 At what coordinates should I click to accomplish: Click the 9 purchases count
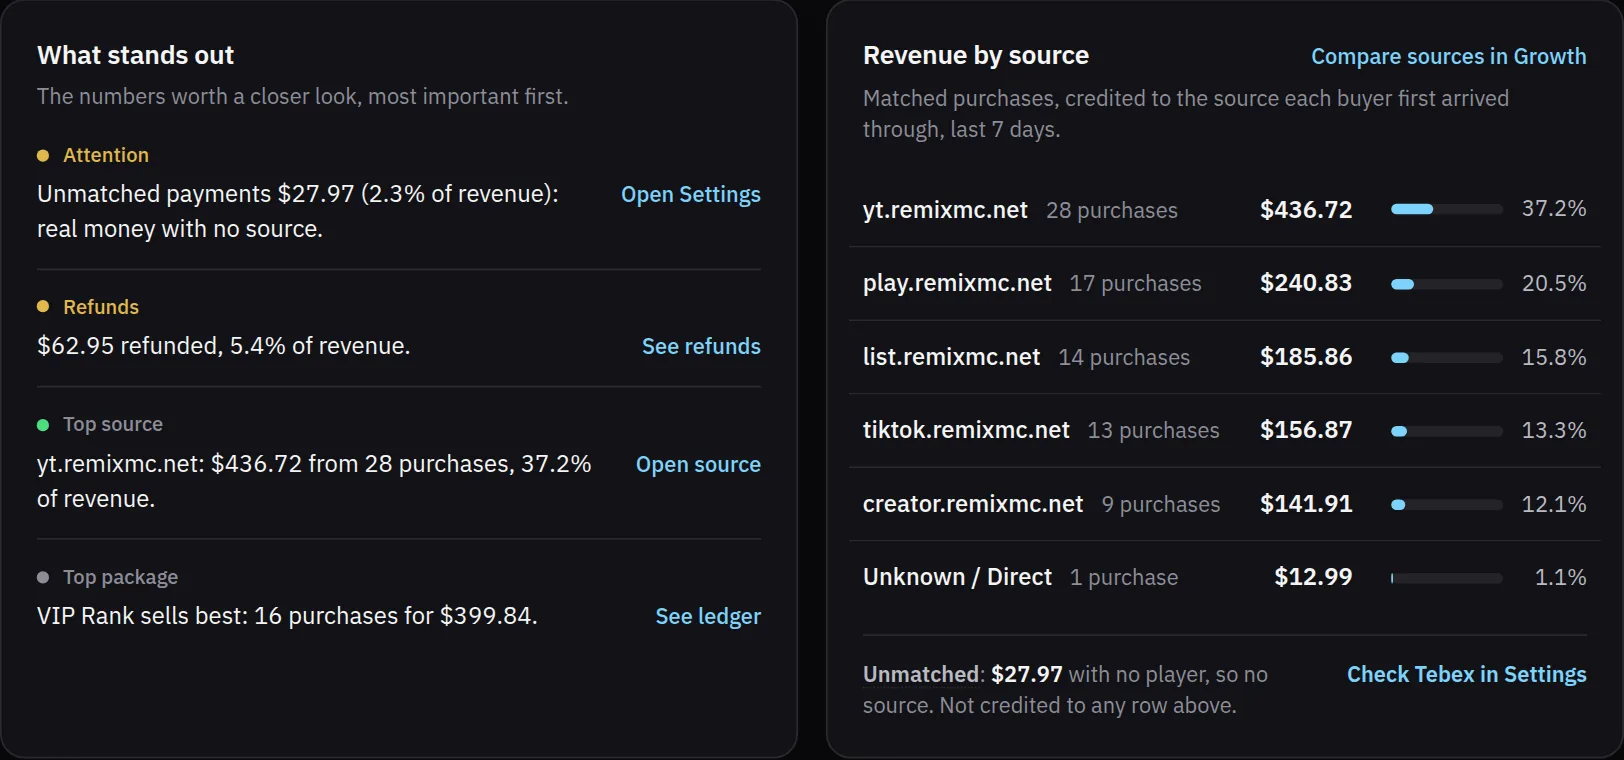(1161, 505)
